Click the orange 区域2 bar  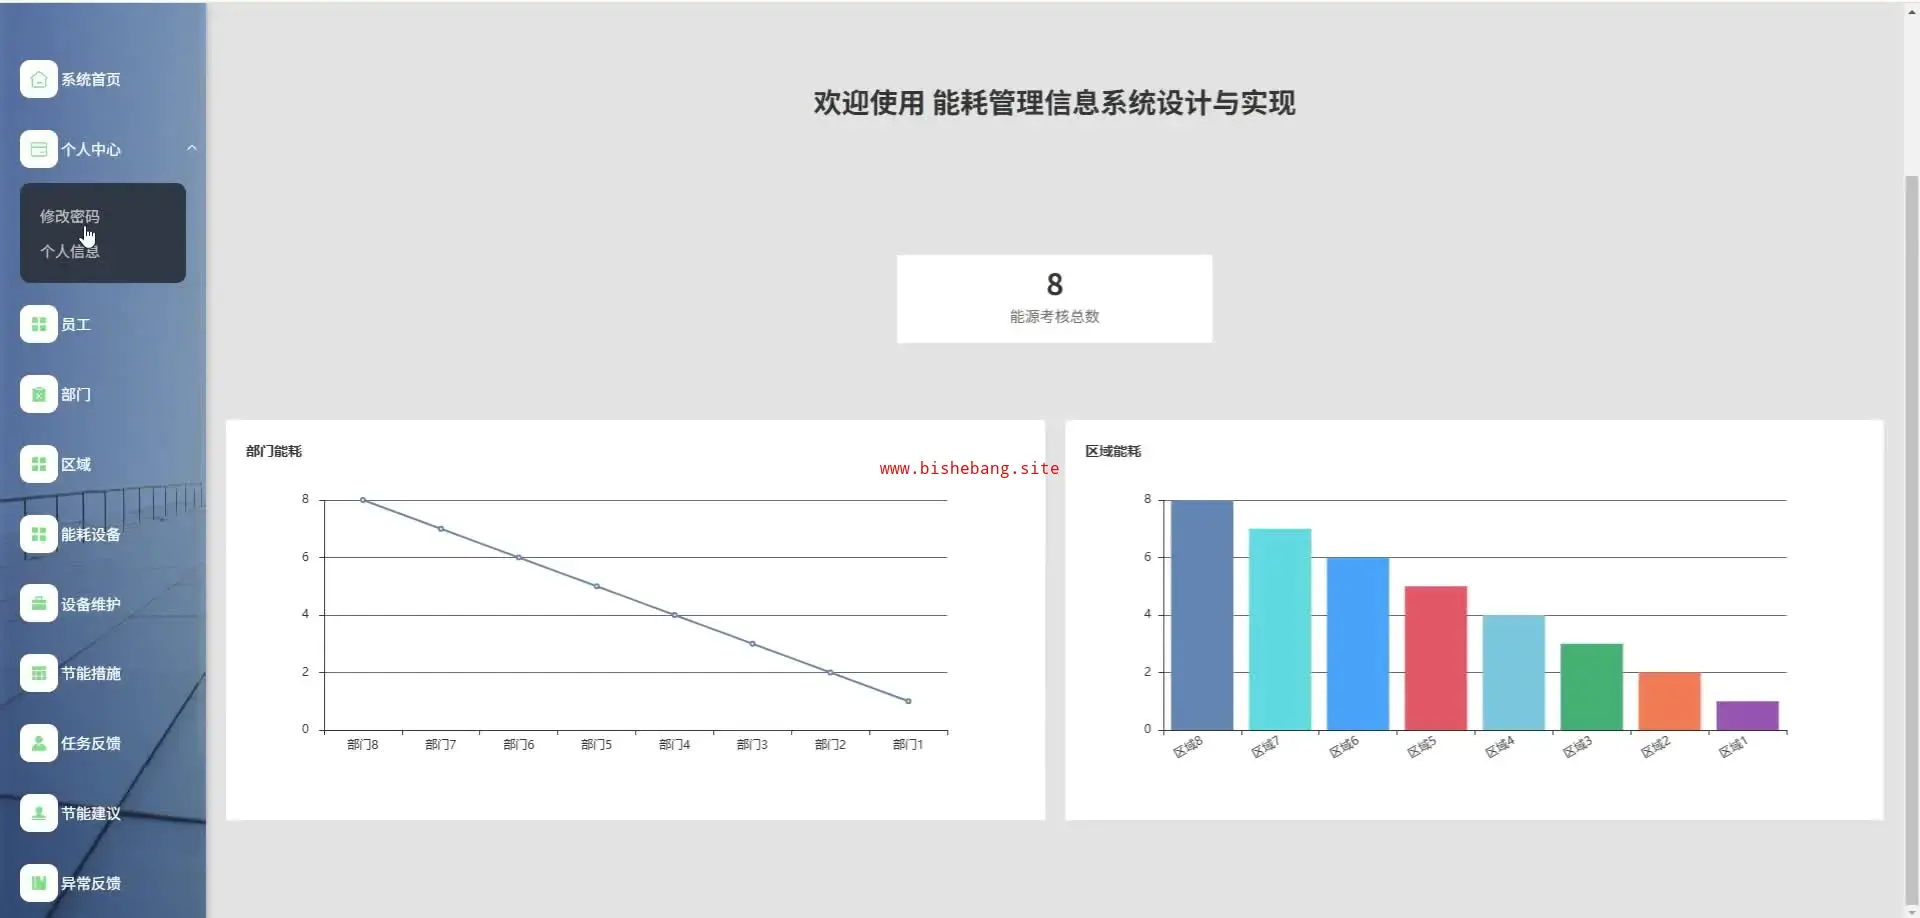(x=1670, y=701)
